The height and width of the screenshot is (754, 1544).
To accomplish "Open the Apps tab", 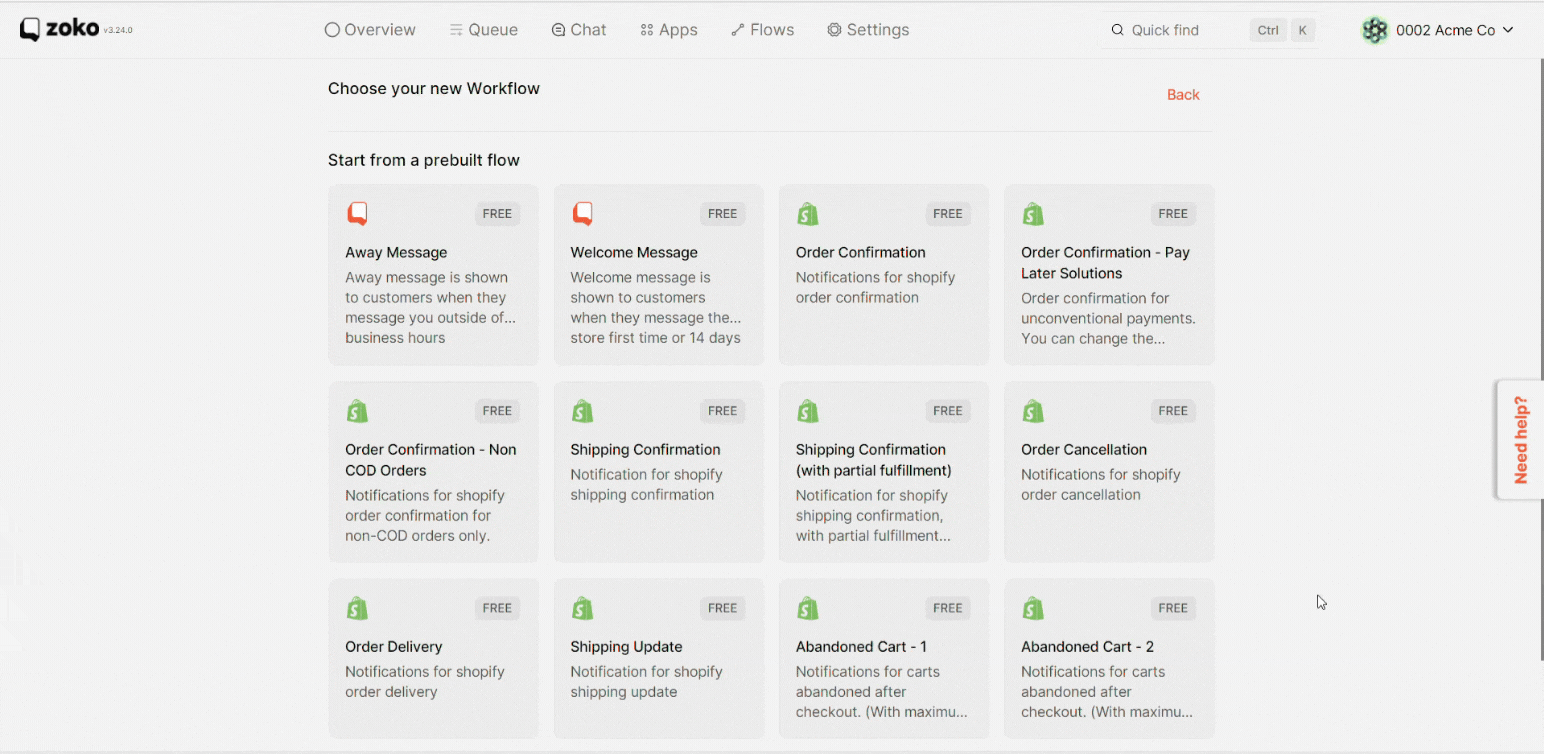I will pyautogui.click(x=669, y=30).
